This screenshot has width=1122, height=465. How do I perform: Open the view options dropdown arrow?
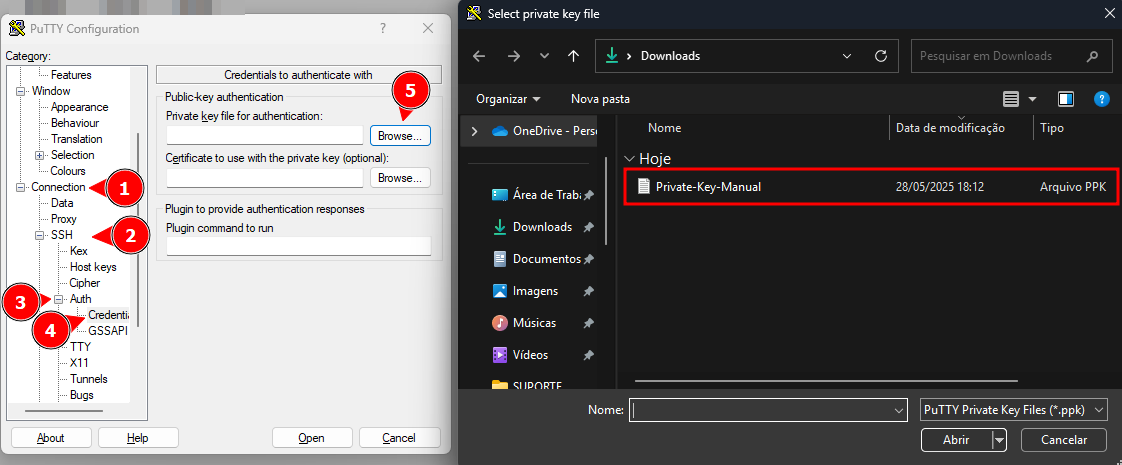tap(1033, 99)
